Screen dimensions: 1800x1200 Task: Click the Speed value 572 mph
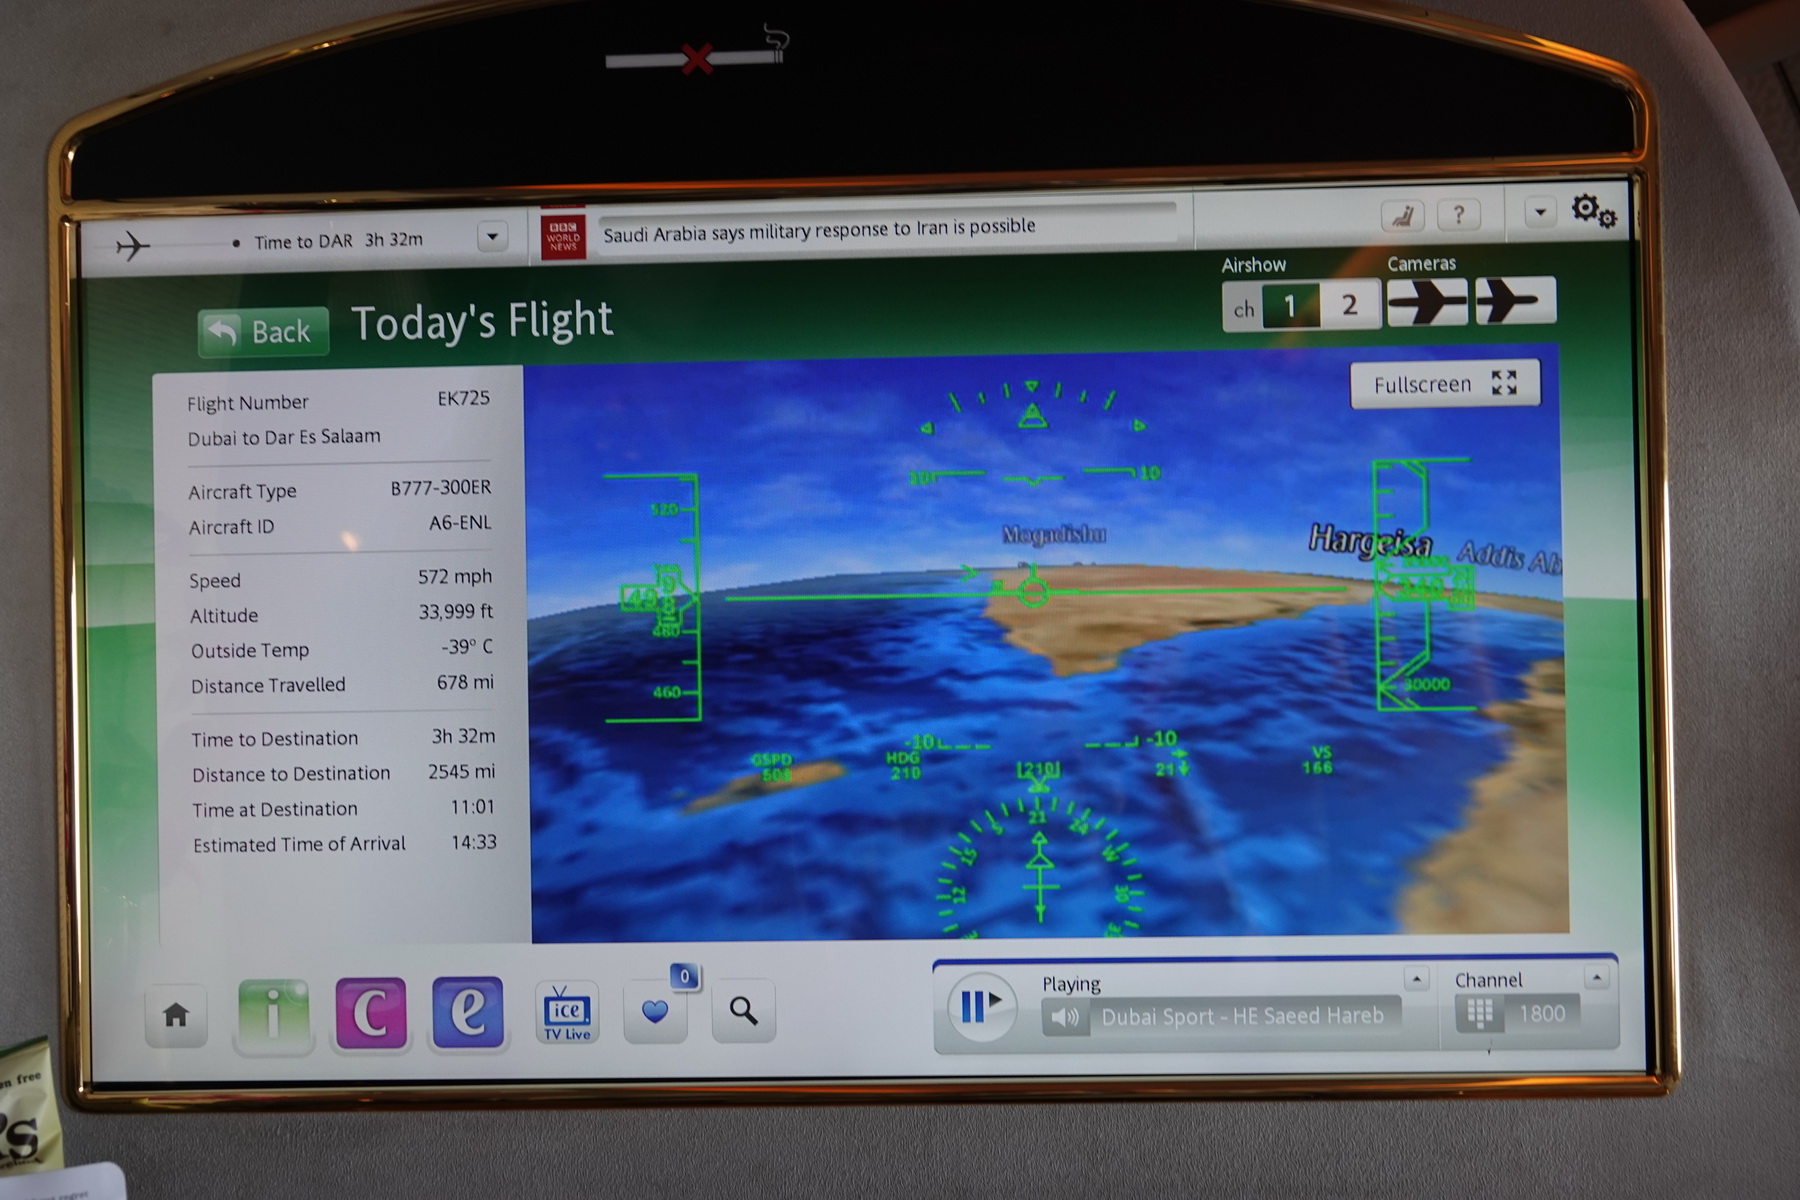pyautogui.click(x=455, y=577)
